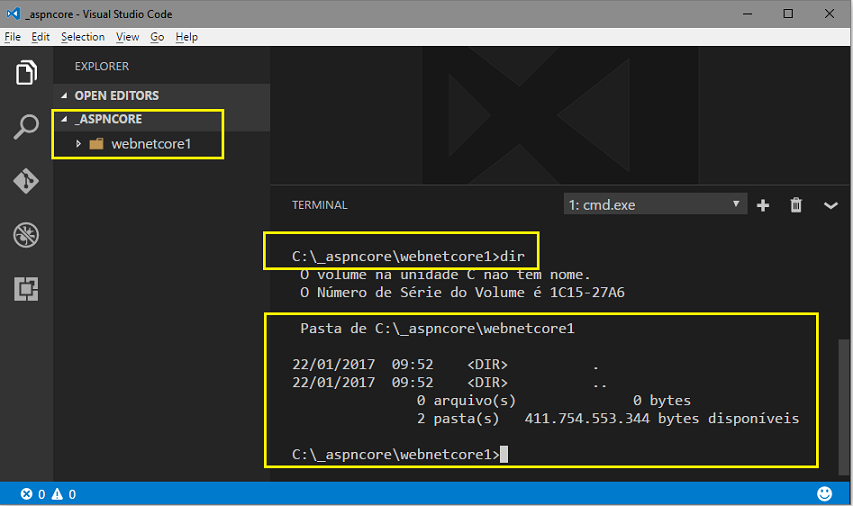Close the Visual Studio Code window

point(829,14)
